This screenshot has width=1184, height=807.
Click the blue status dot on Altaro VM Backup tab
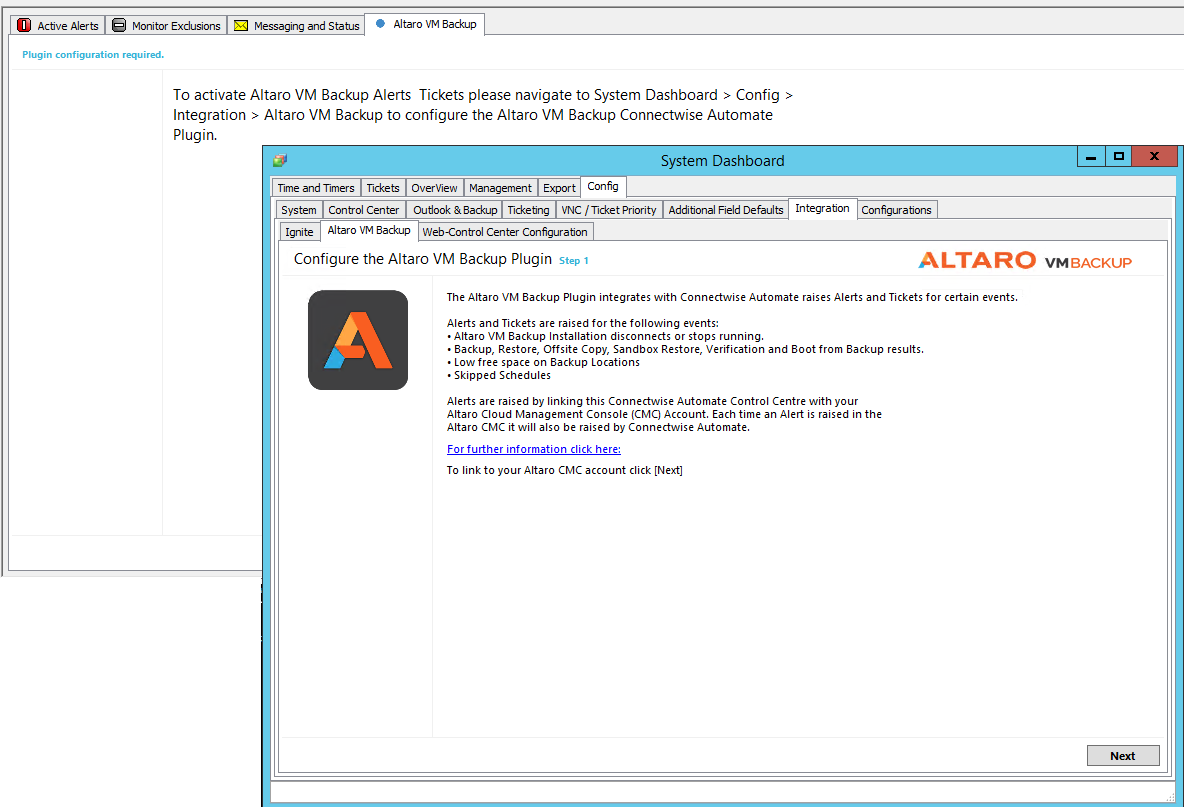(x=381, y=24)
